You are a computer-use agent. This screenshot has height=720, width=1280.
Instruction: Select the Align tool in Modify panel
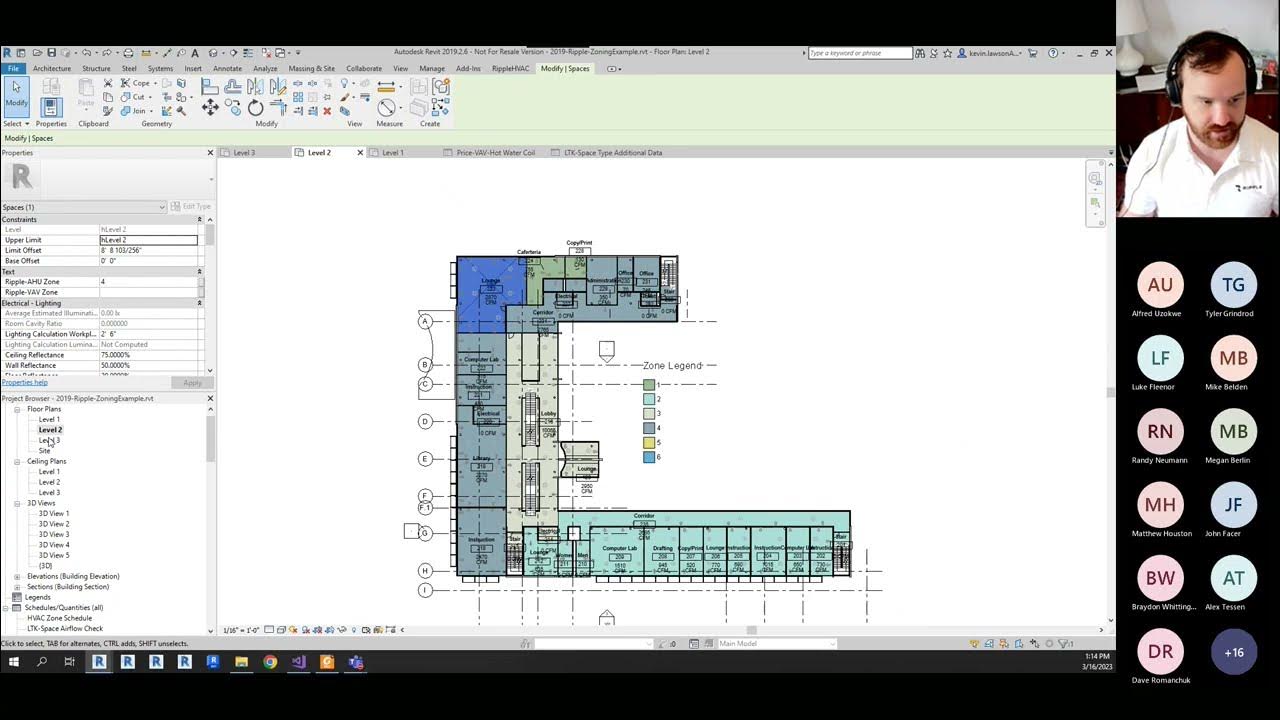(209, 86)
